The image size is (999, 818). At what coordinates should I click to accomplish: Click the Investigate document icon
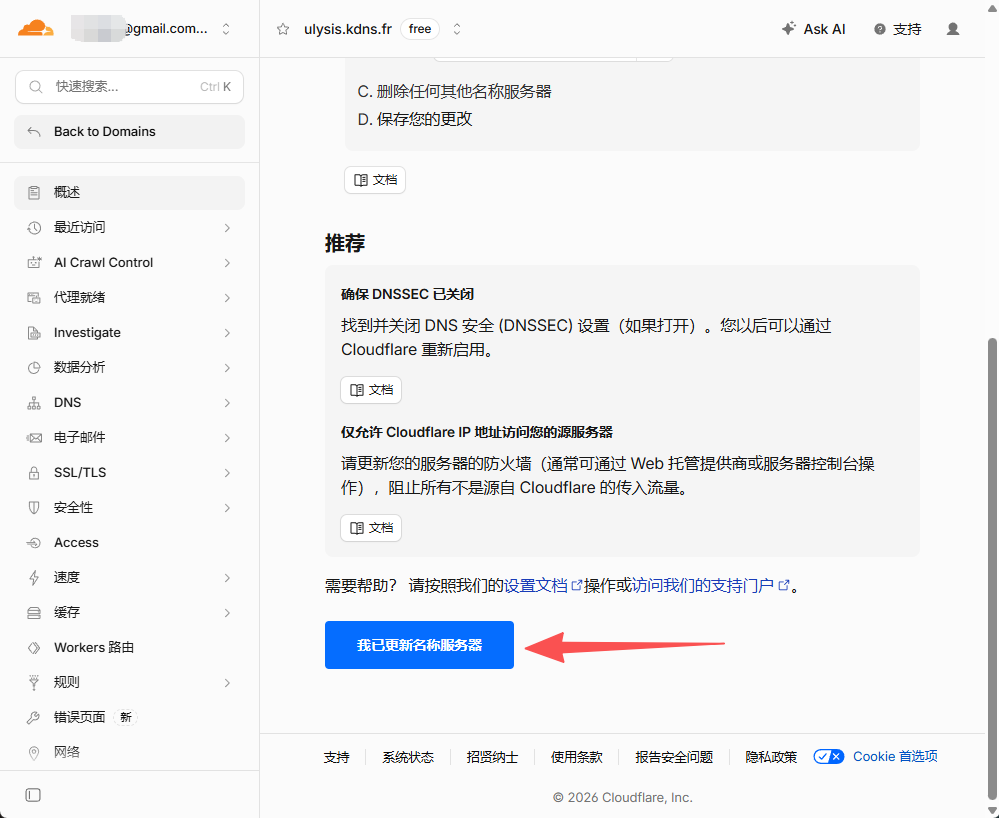[x=34, y=333]
